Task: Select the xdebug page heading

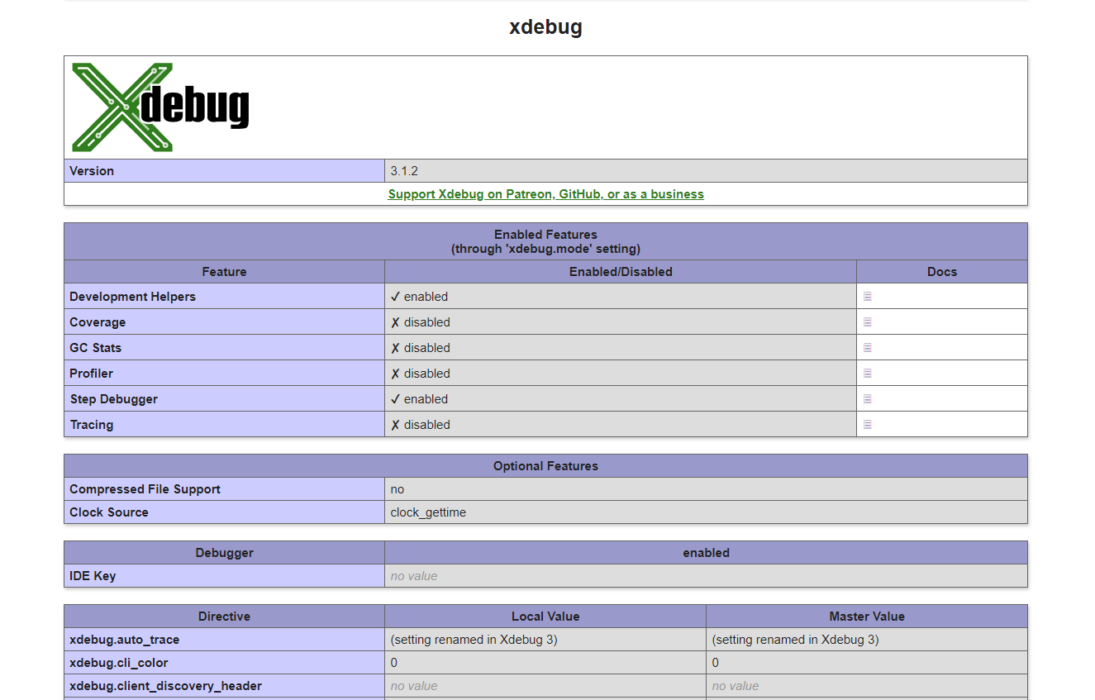Action: click(545, 27)
